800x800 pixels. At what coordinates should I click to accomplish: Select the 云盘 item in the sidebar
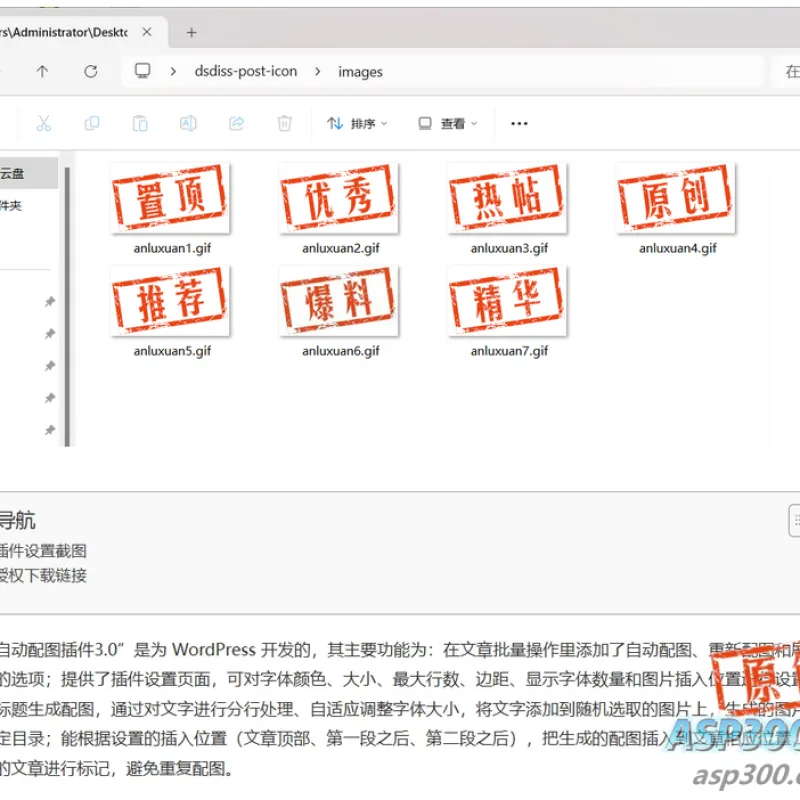(x=29, y=173)
